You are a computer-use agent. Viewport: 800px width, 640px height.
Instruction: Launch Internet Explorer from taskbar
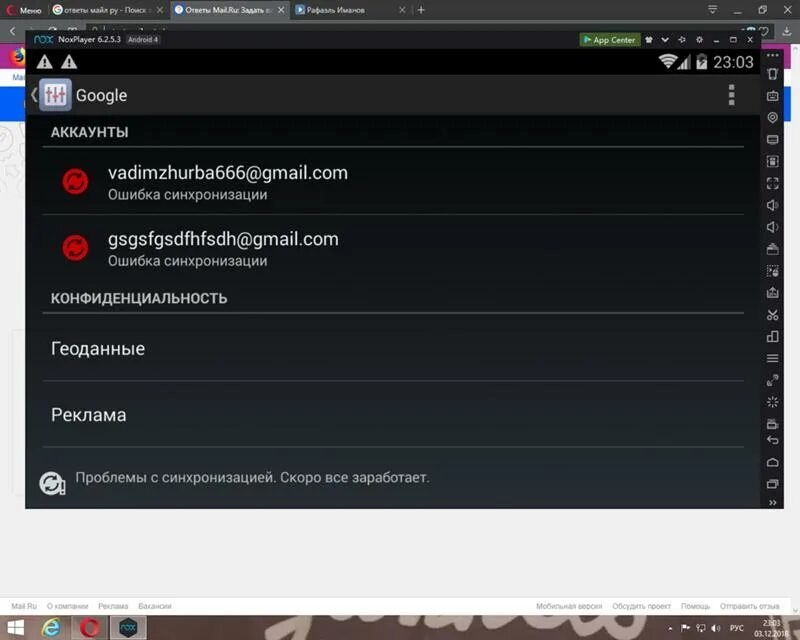51,628
